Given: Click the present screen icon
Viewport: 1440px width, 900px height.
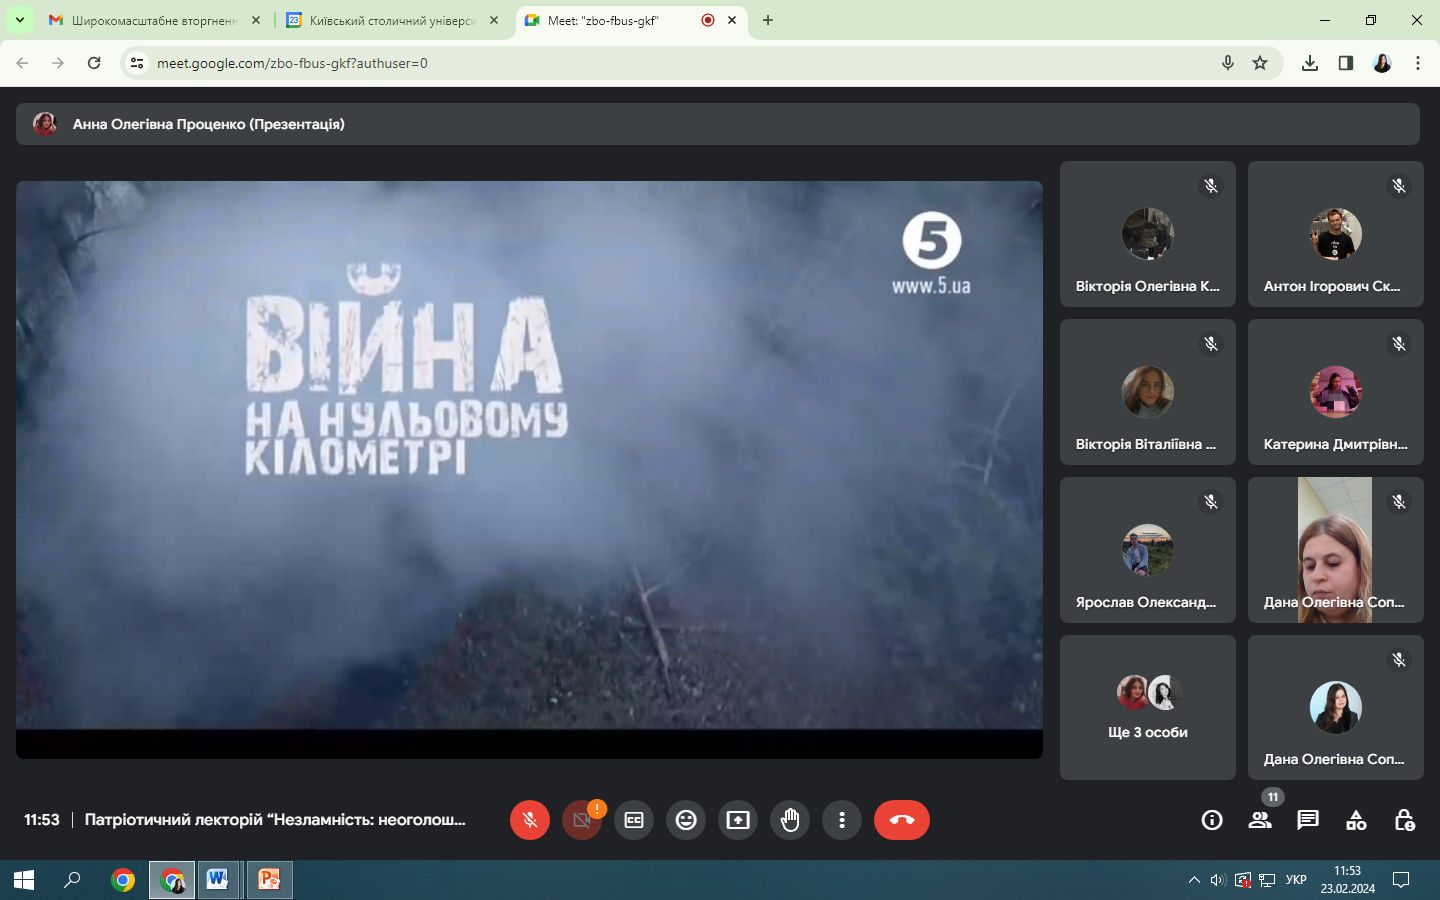Looking at the screenshot, I should [738, 820].
